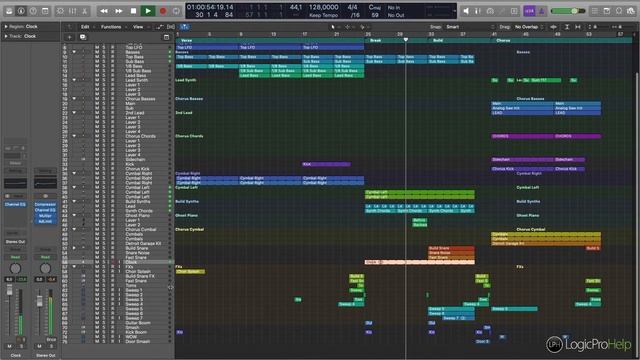This screenshot has height=360, width=640.
Task: Open the Drag No Overlap dropdown
Action: point(529,27)
